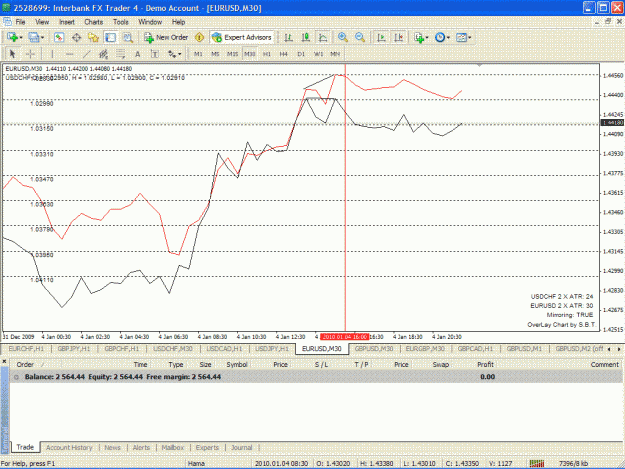625x469 pixels.
Task: Switch to bar chart display
Action: 289,37
